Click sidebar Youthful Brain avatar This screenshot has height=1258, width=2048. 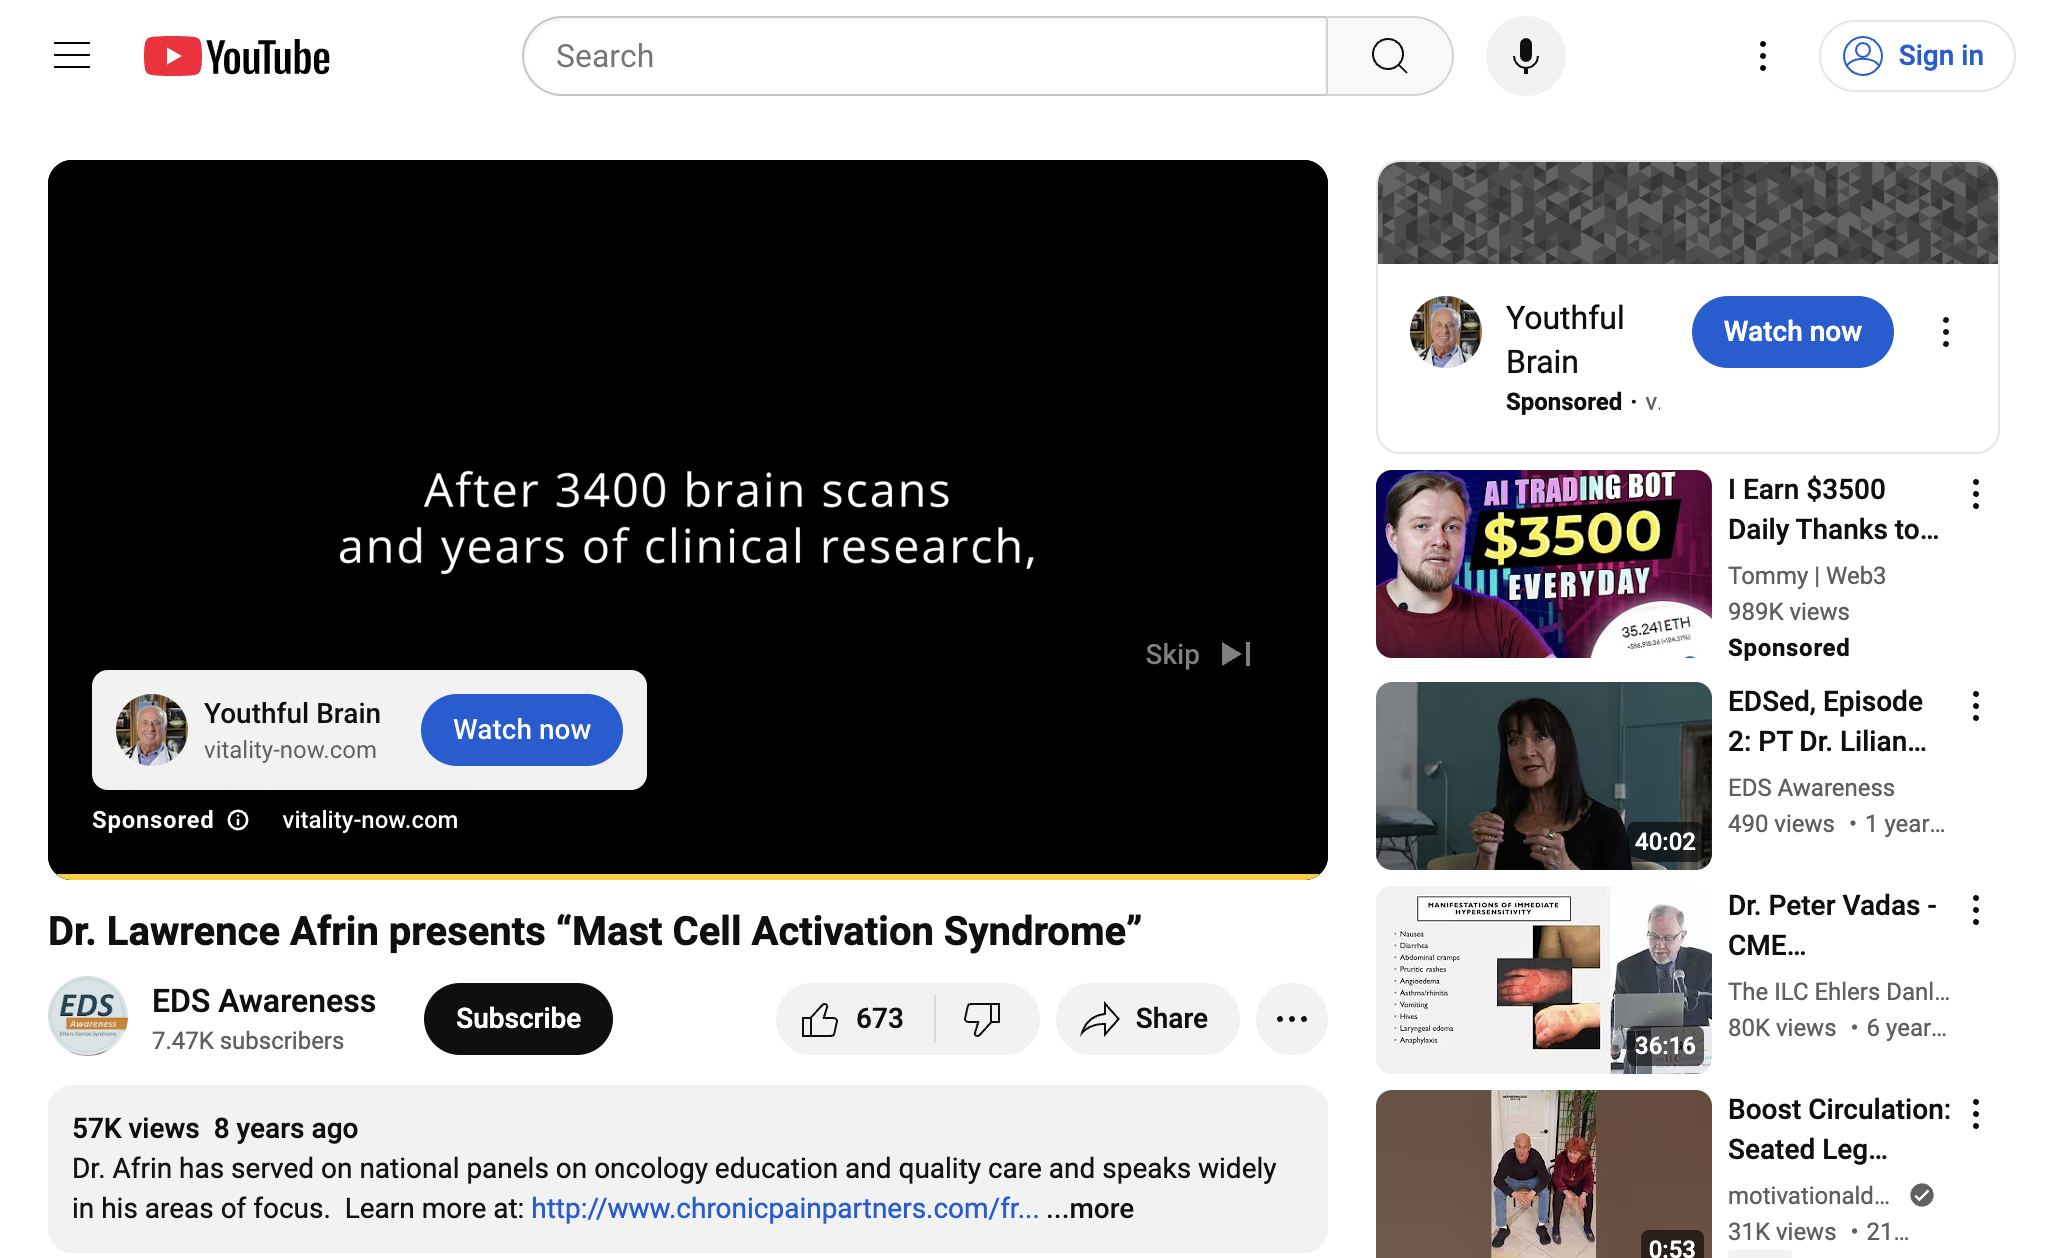coord(1446,332)
